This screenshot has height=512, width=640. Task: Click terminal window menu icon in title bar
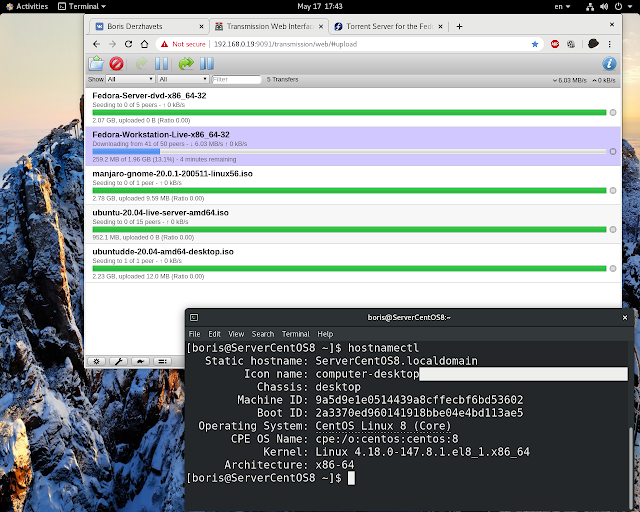click(194, 317)
